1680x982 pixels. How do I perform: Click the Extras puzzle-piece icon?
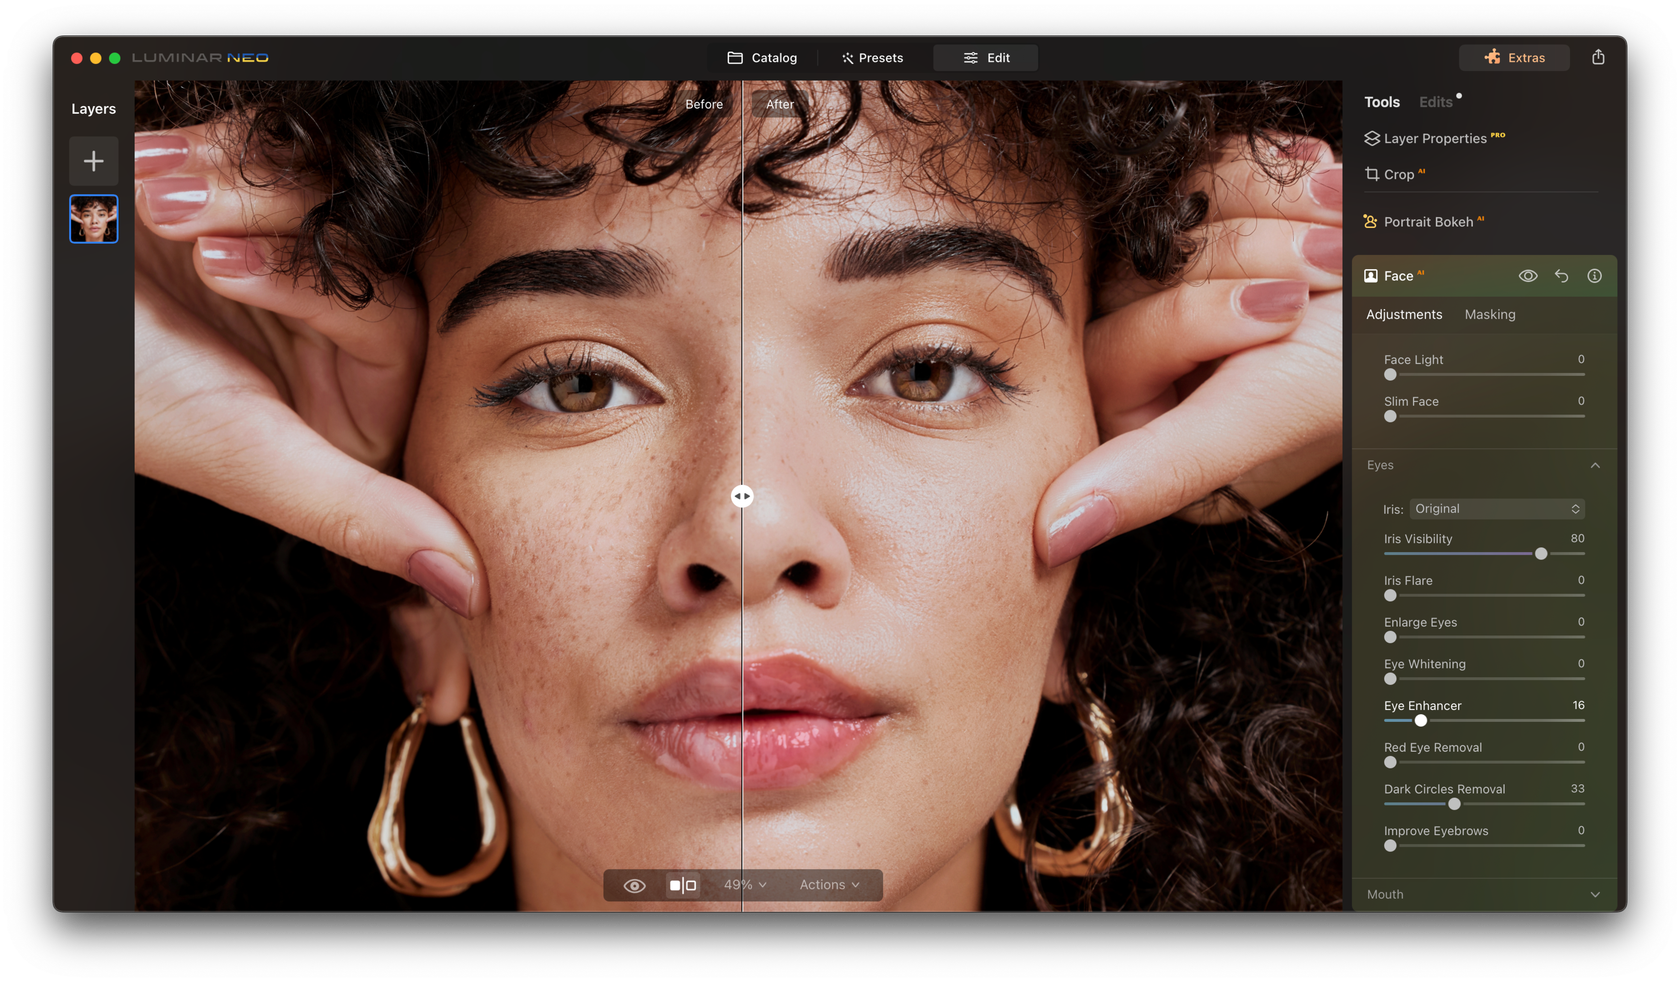pos(1491,57)
